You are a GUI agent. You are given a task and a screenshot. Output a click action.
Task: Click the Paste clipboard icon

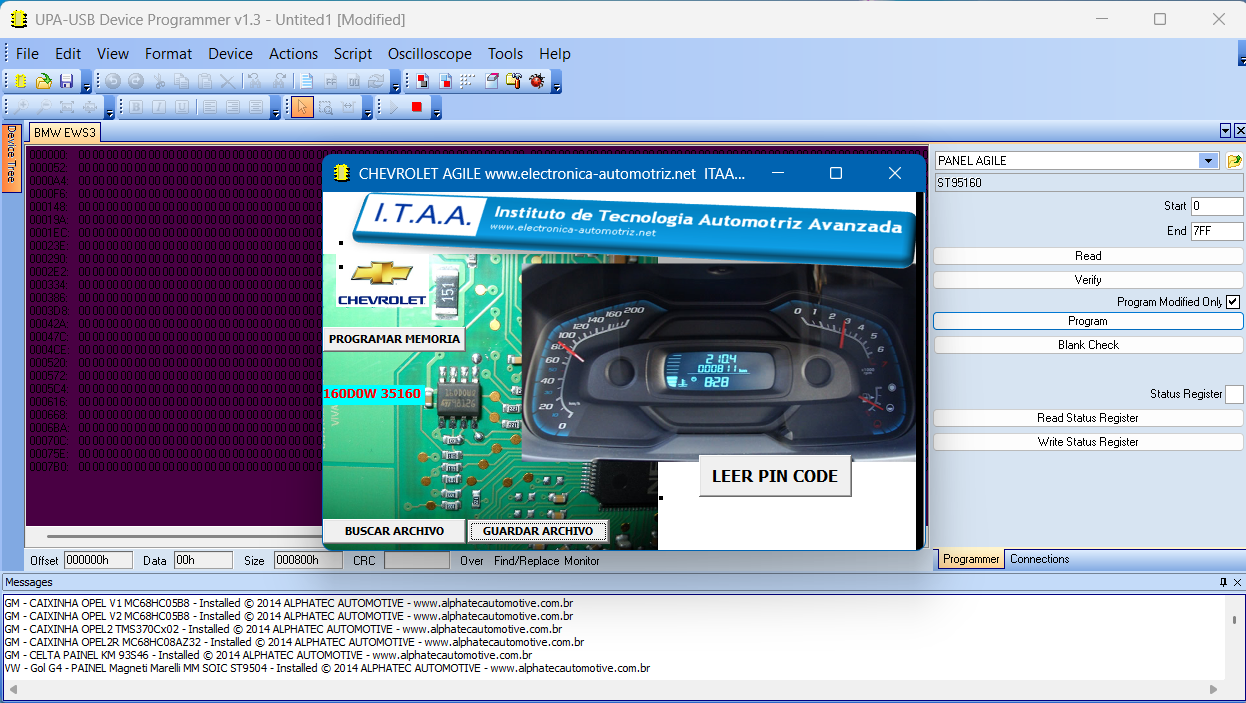pos(205,81)
